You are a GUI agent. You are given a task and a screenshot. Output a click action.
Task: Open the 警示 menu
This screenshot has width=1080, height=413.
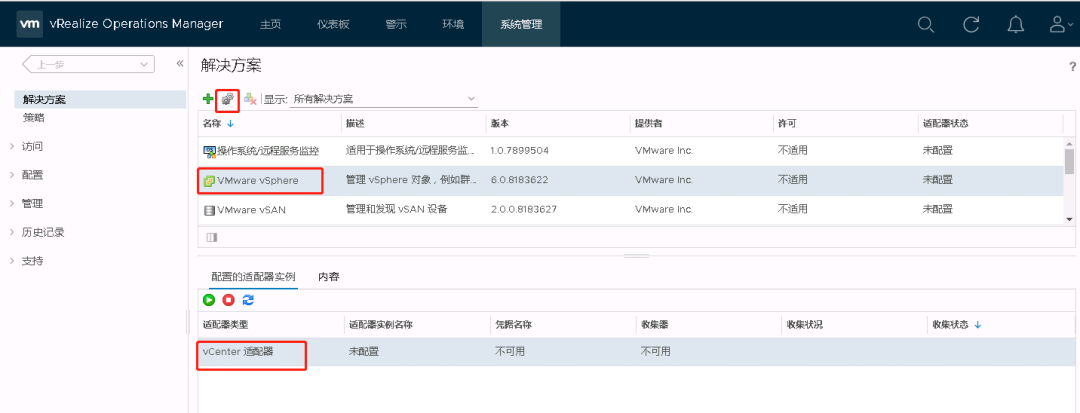click(x=396, y=24)
